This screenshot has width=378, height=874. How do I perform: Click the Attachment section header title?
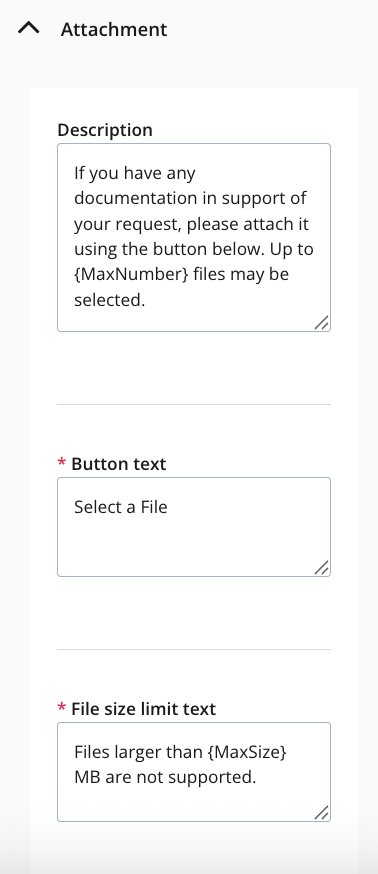pyautogui.click(x=114, y=29)
